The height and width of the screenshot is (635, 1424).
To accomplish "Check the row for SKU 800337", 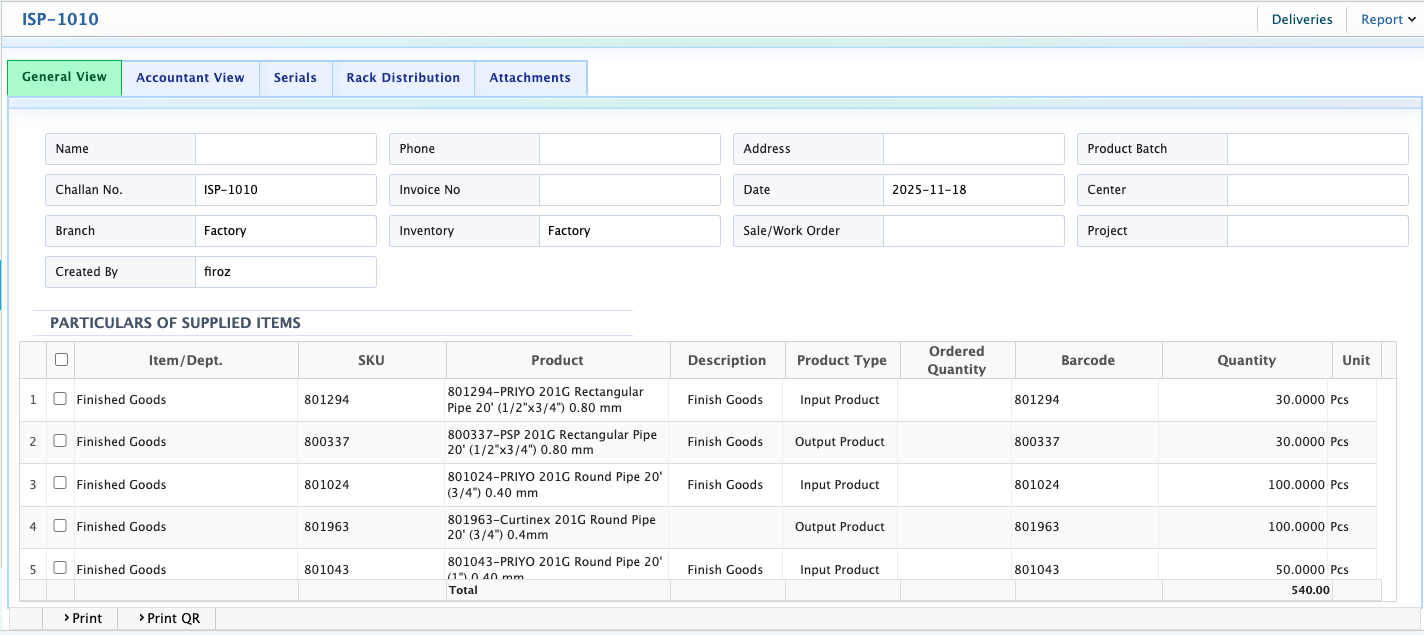I will tap(60, 440).
